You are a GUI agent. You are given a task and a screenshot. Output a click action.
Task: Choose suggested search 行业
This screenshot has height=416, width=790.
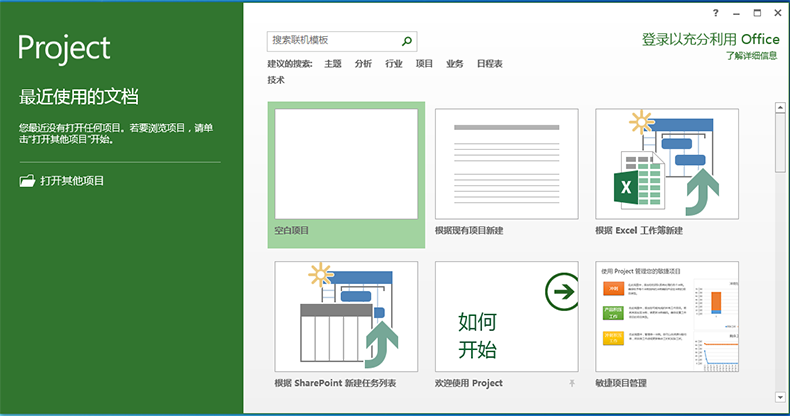[x=393, y=64]
